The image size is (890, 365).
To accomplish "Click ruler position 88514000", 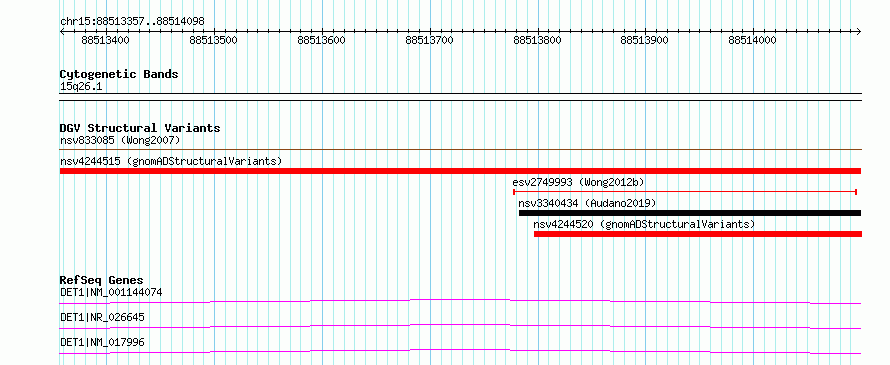I will click(x=753, y=40).
